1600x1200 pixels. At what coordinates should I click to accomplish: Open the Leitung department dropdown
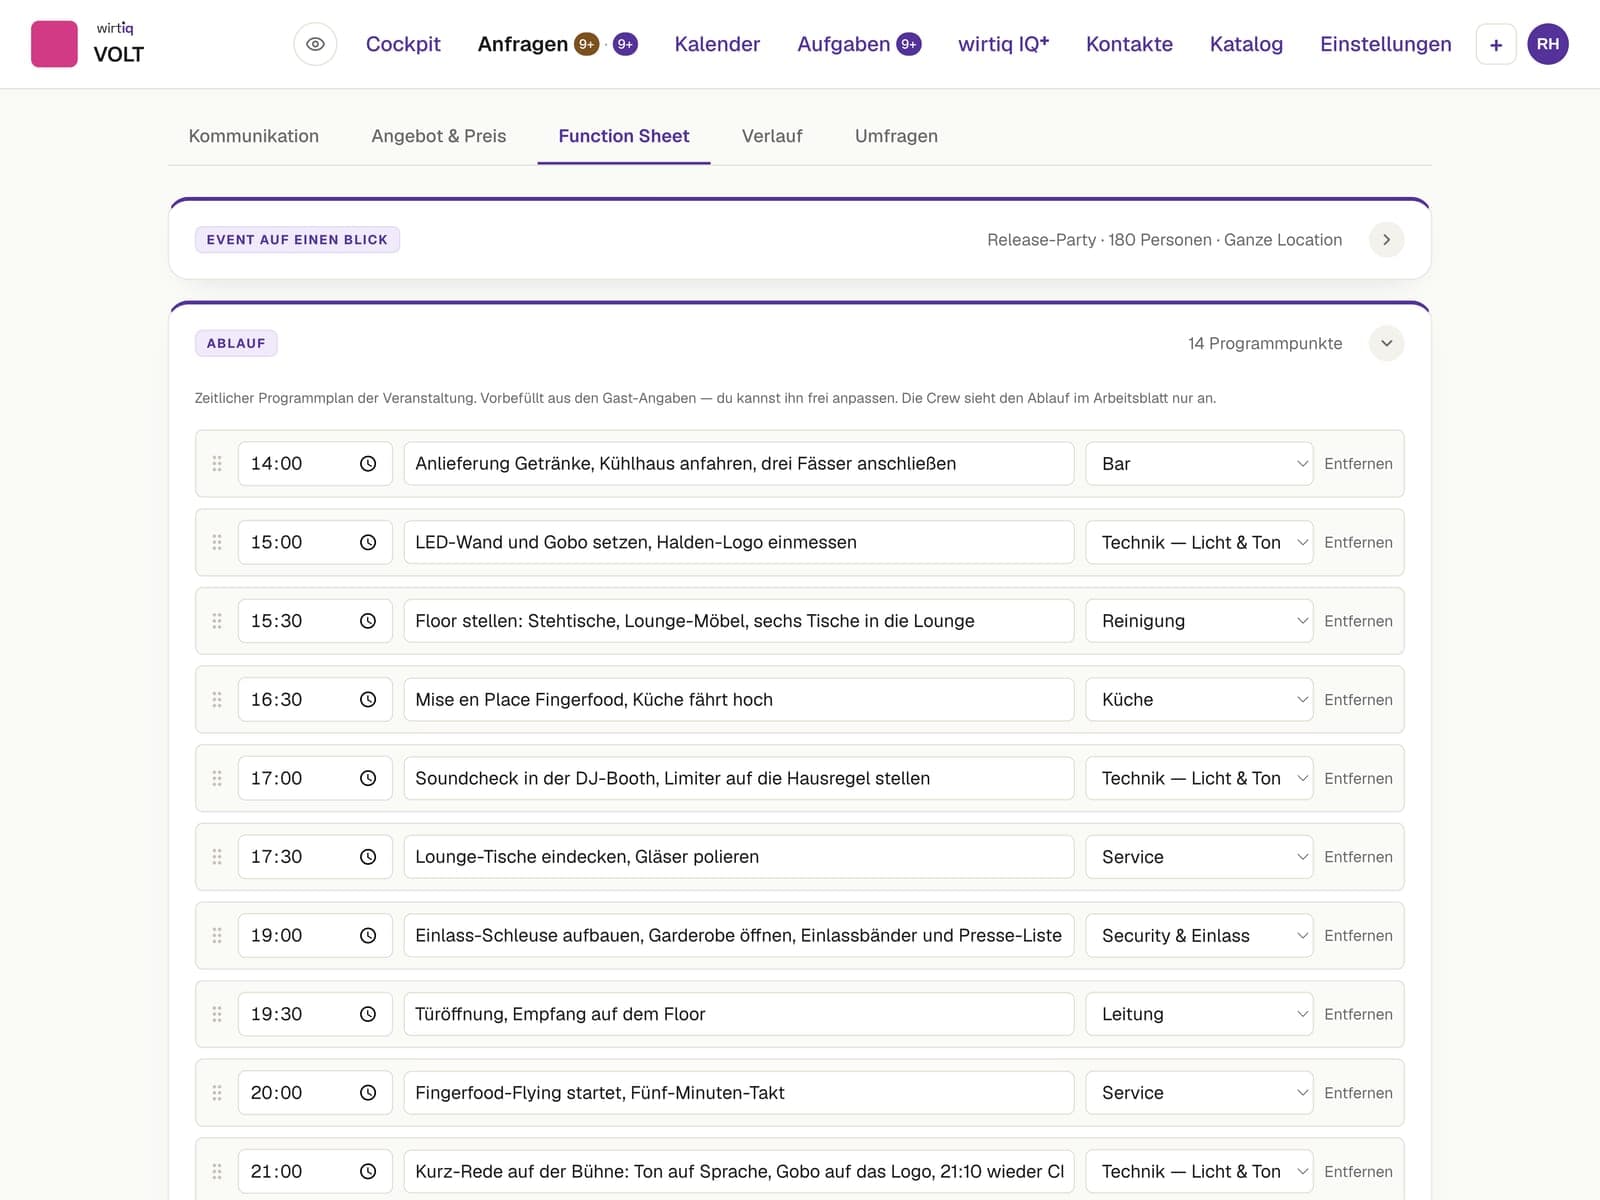(1199, 1014)
